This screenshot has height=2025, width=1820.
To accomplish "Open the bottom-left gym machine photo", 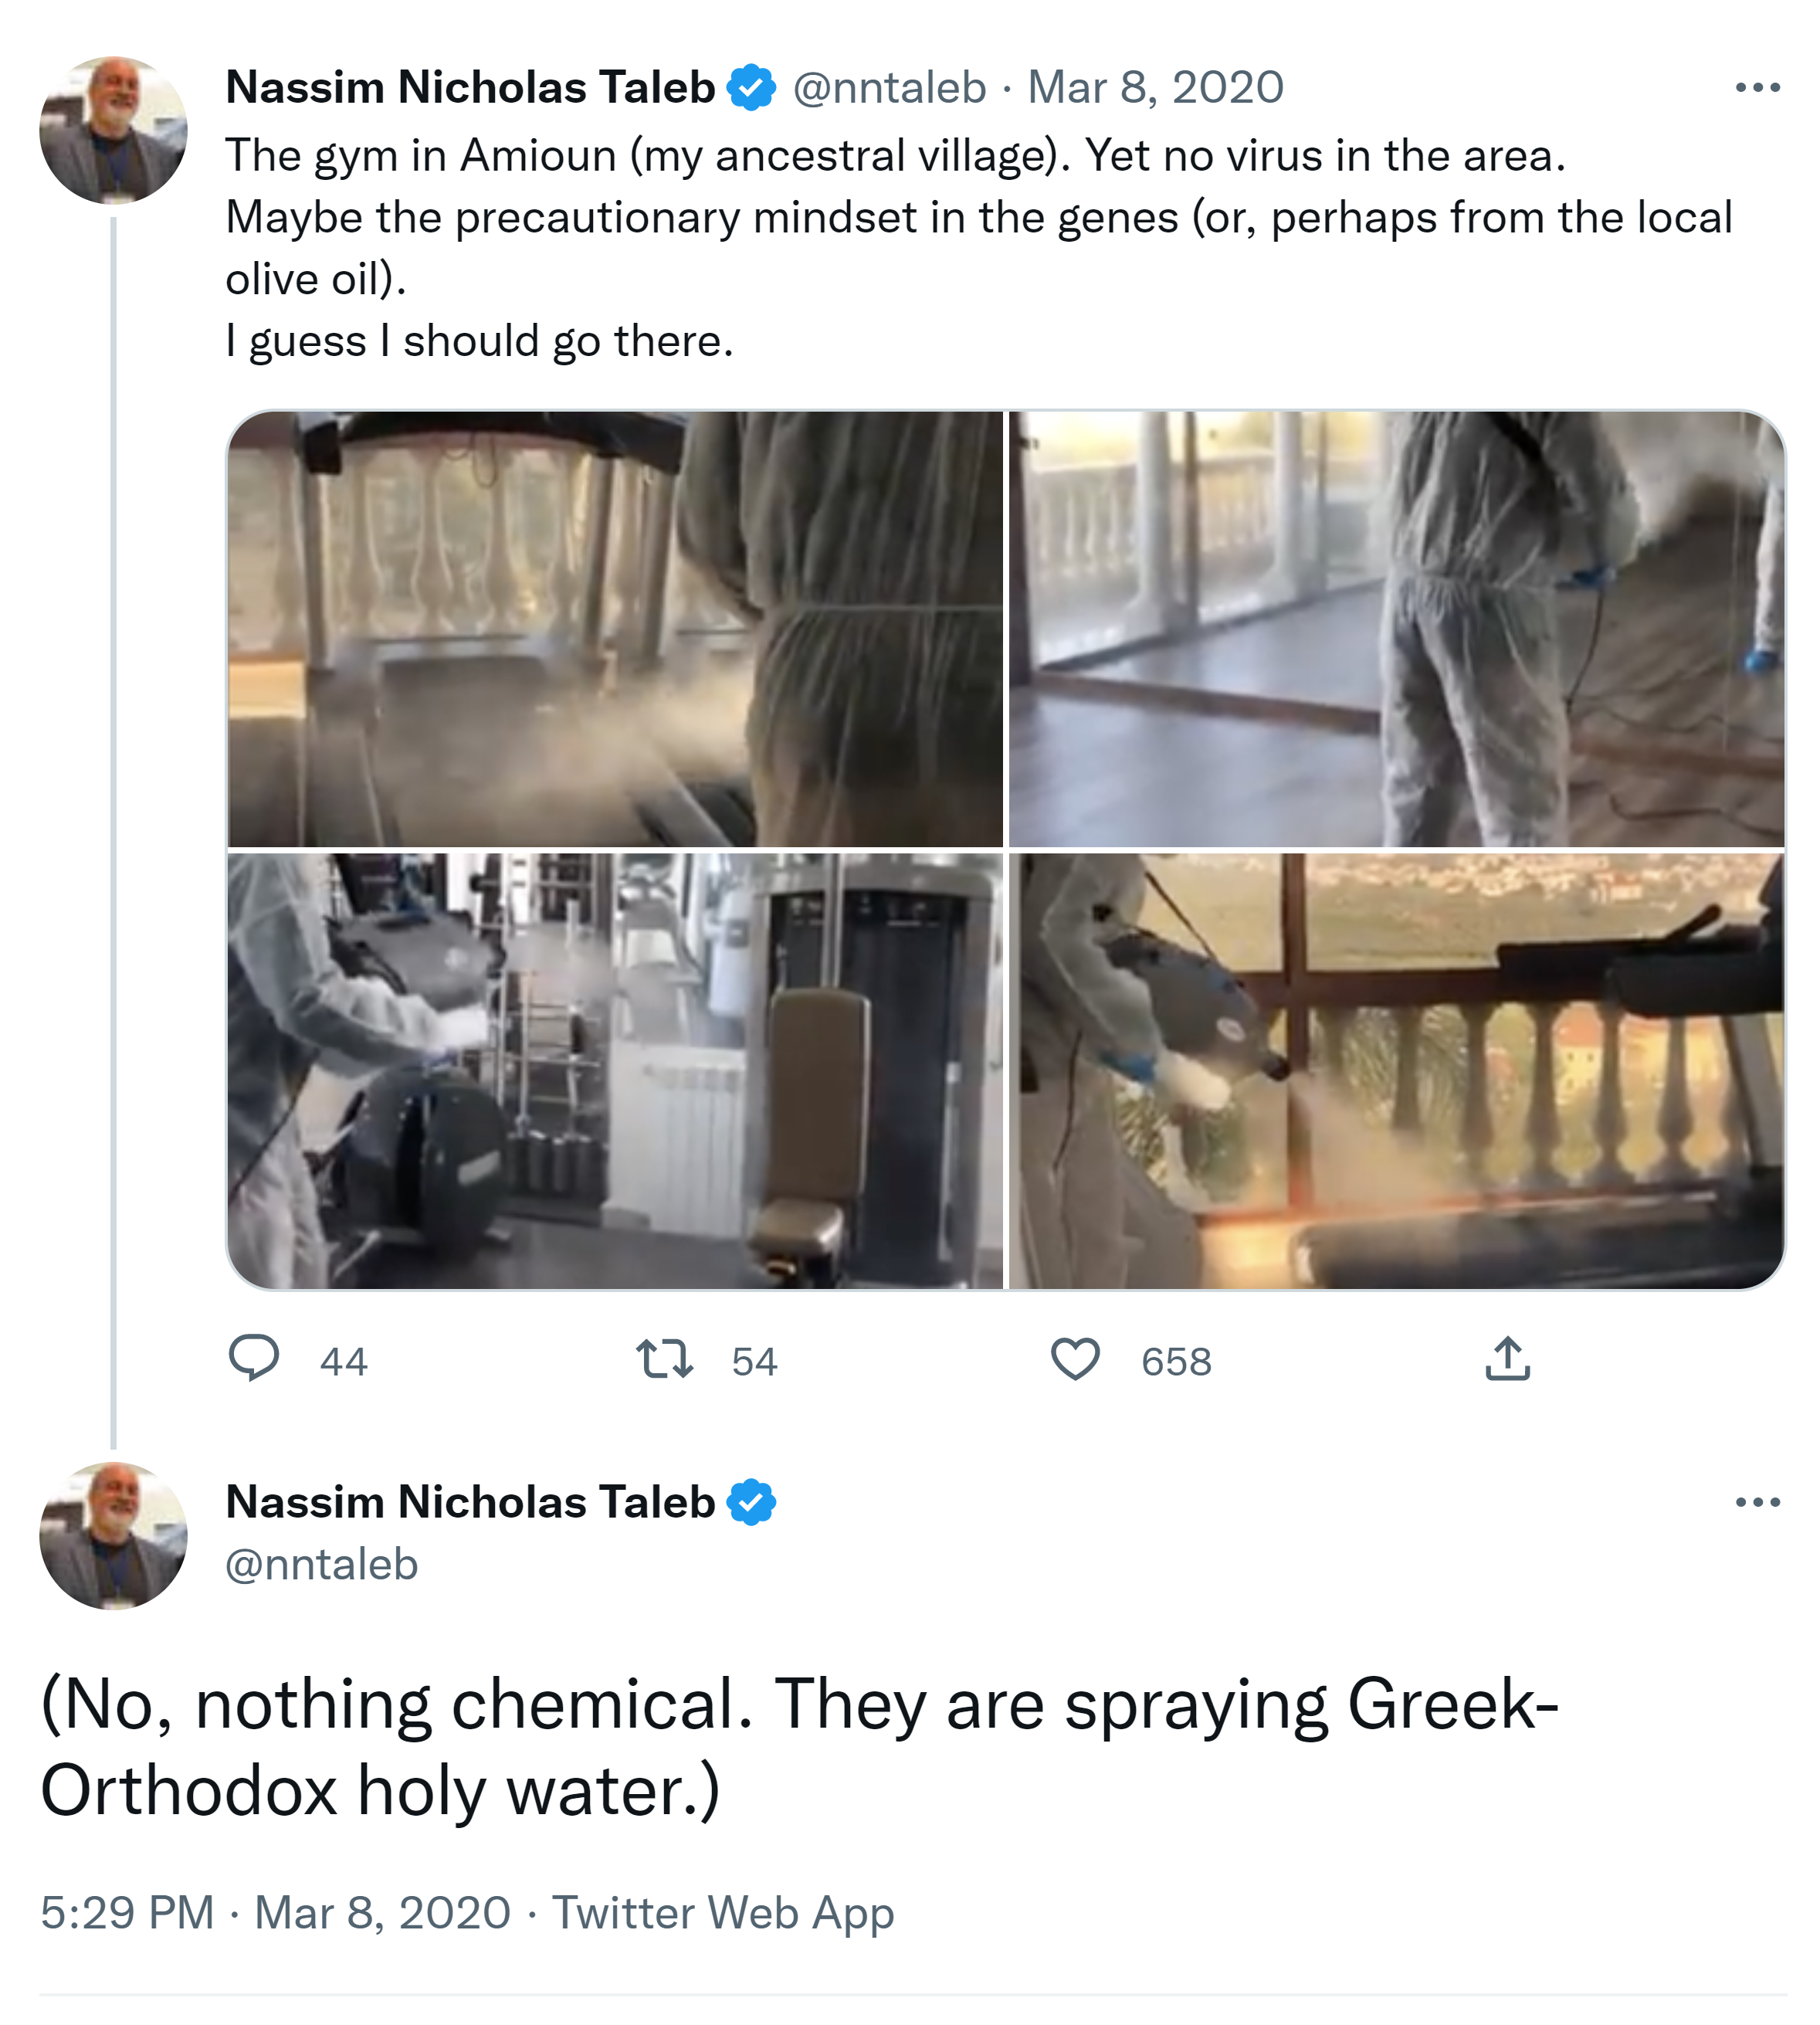I will pos(615,1071).
